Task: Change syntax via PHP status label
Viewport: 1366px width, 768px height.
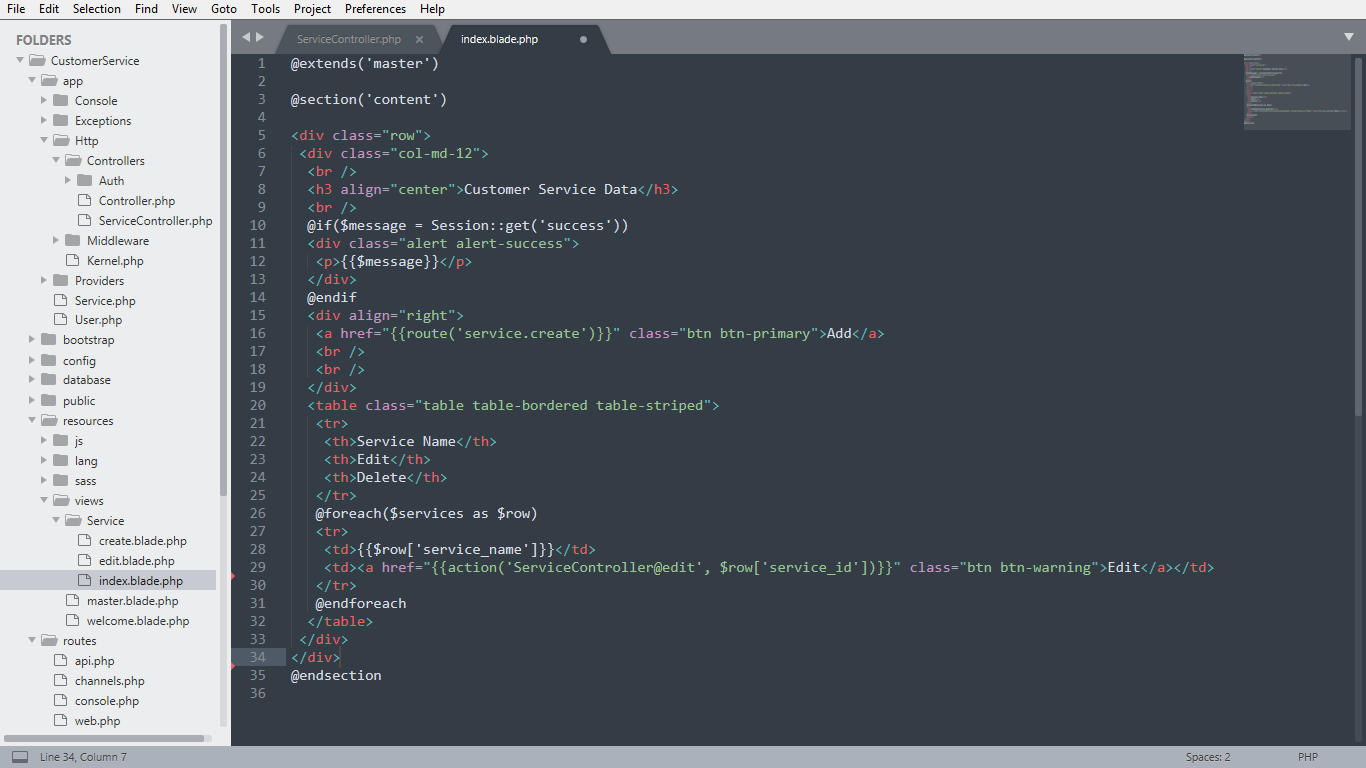Action: click(x=1308, y=757)
